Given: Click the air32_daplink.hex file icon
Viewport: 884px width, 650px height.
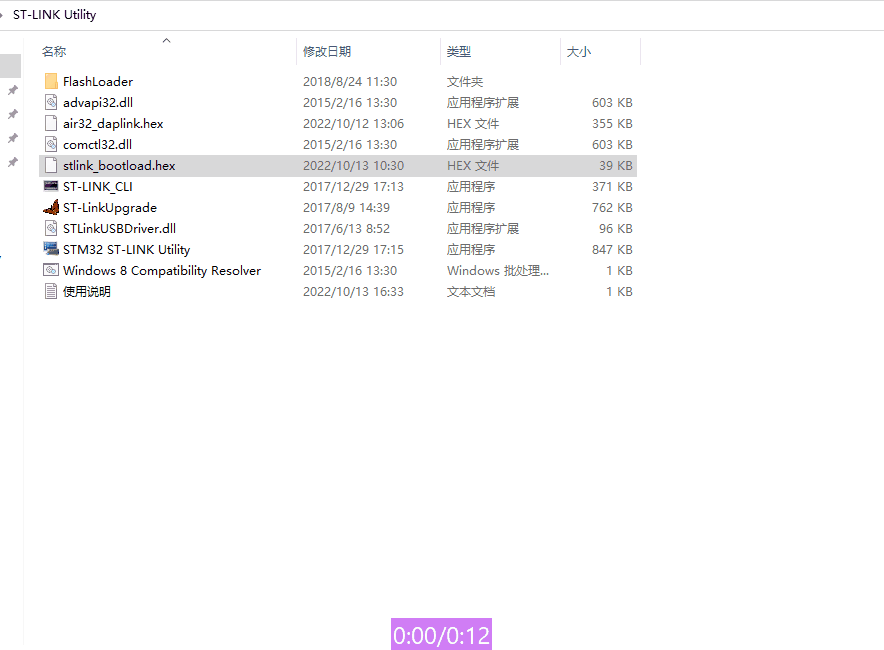Looking at the screenshot, I should (x=51, y=123).
